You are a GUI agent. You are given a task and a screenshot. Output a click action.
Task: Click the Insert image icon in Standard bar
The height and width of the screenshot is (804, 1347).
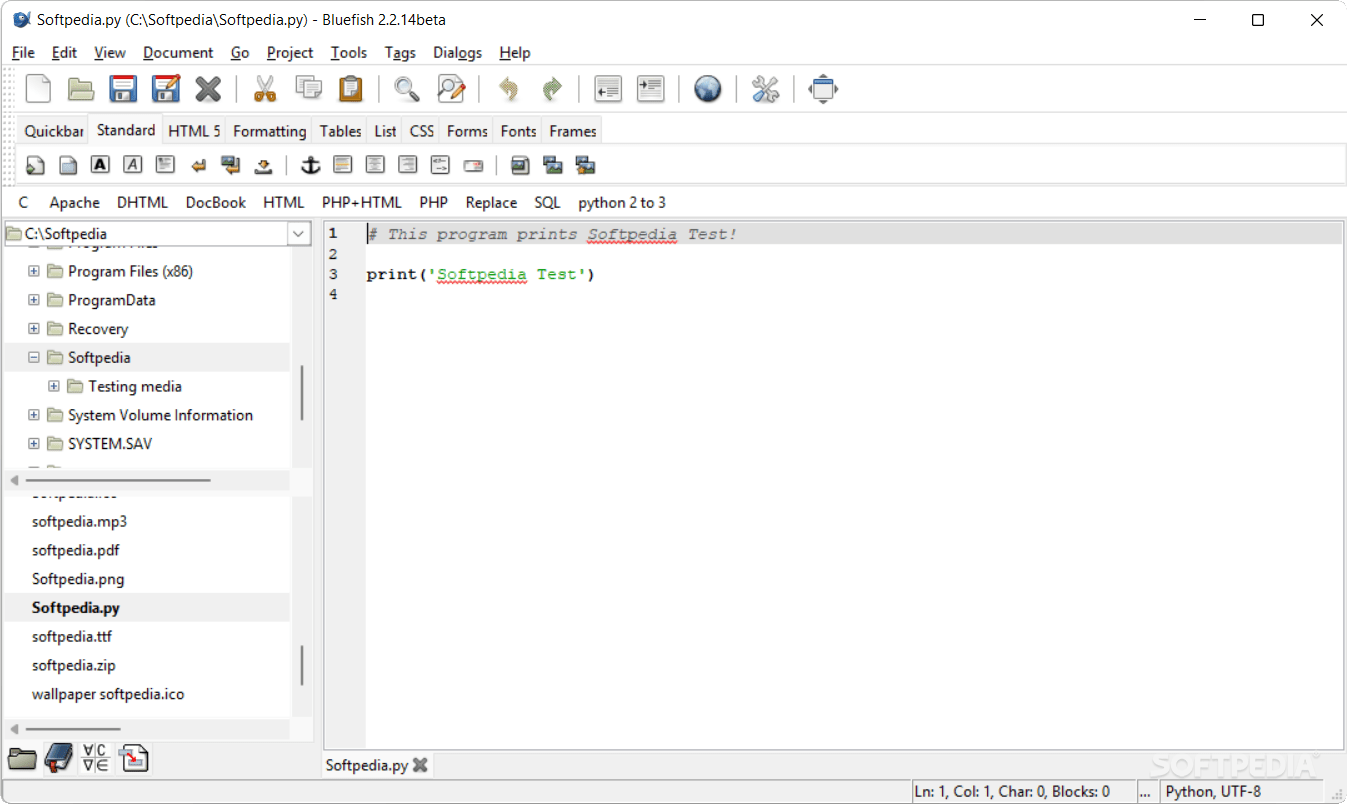pyautogui.click(x=519, y=165)
